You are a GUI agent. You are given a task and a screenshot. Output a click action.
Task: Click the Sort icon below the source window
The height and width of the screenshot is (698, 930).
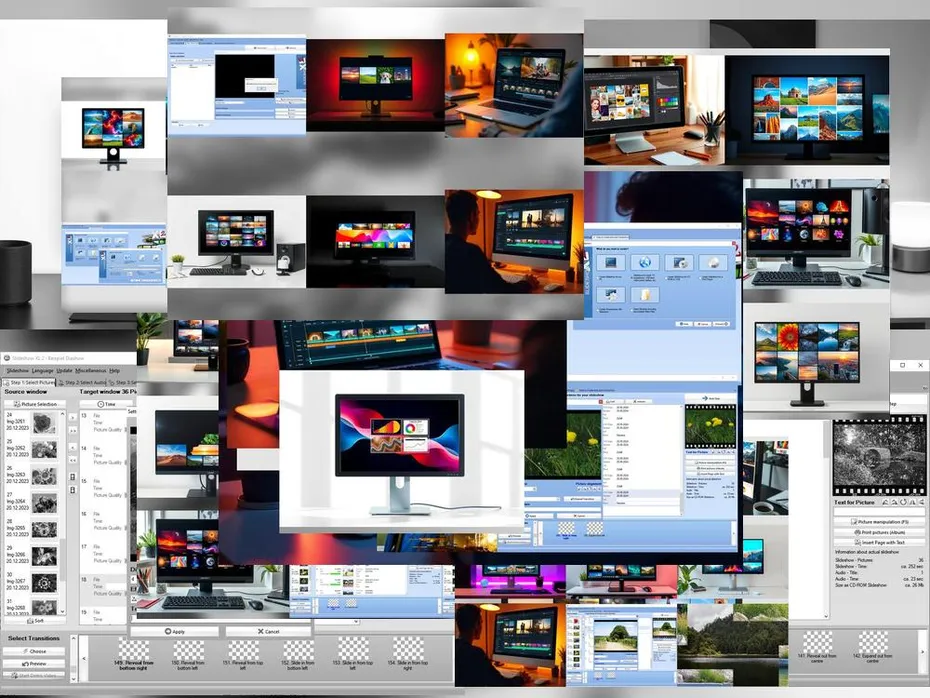[x=33, y=622]
